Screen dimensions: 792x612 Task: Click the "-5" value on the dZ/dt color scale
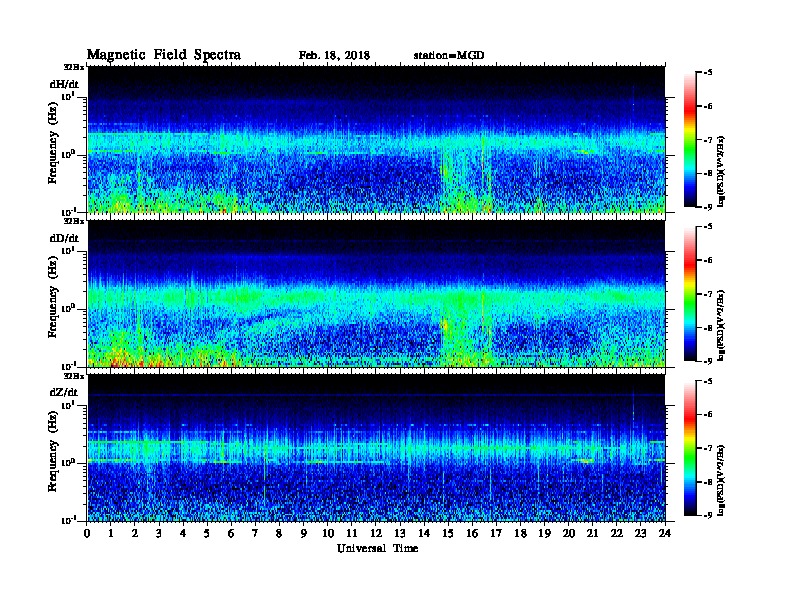point(708,381)
